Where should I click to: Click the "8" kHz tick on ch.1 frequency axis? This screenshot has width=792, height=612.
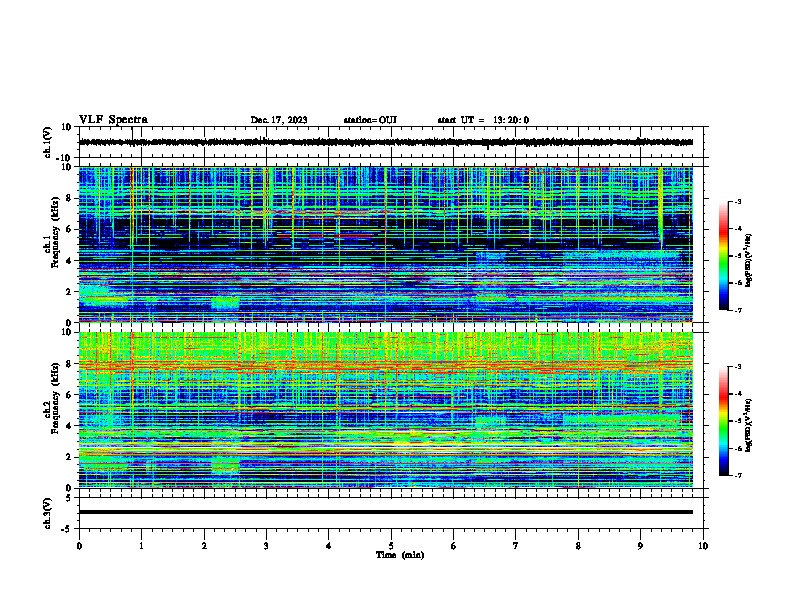[70, 198]
